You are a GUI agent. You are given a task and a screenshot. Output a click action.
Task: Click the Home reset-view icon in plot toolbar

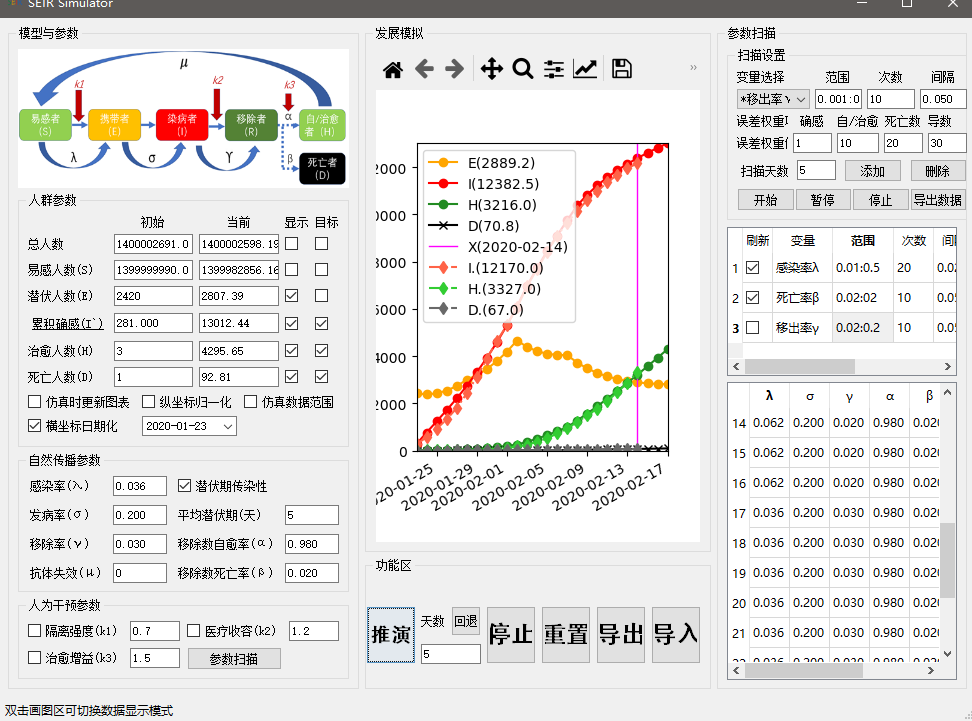393,69
